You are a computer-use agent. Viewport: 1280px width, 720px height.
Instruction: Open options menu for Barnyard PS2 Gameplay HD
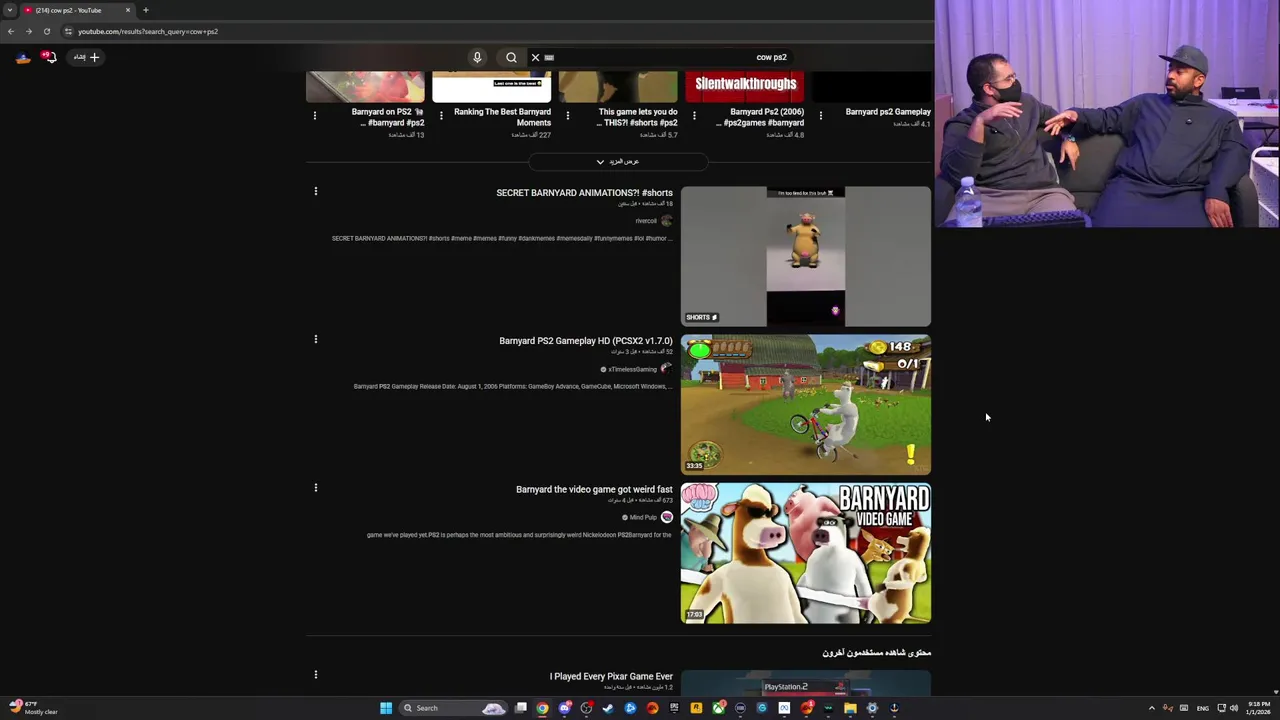pyautogui.click(x=316, y=339)
